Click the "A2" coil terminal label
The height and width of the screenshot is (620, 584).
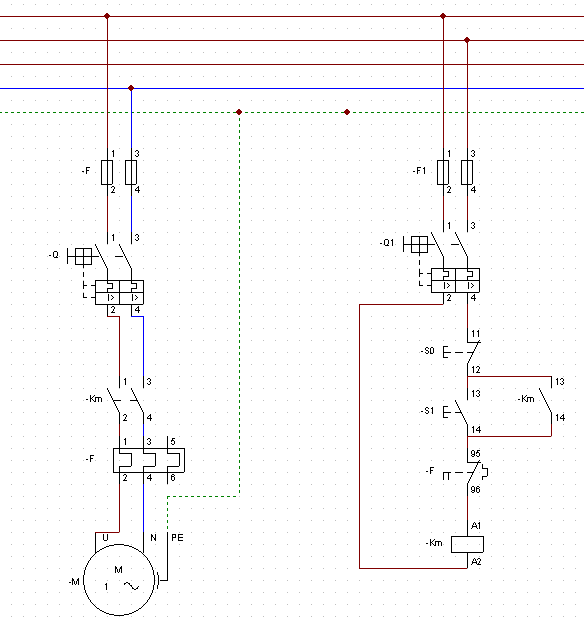pos(476,562)
